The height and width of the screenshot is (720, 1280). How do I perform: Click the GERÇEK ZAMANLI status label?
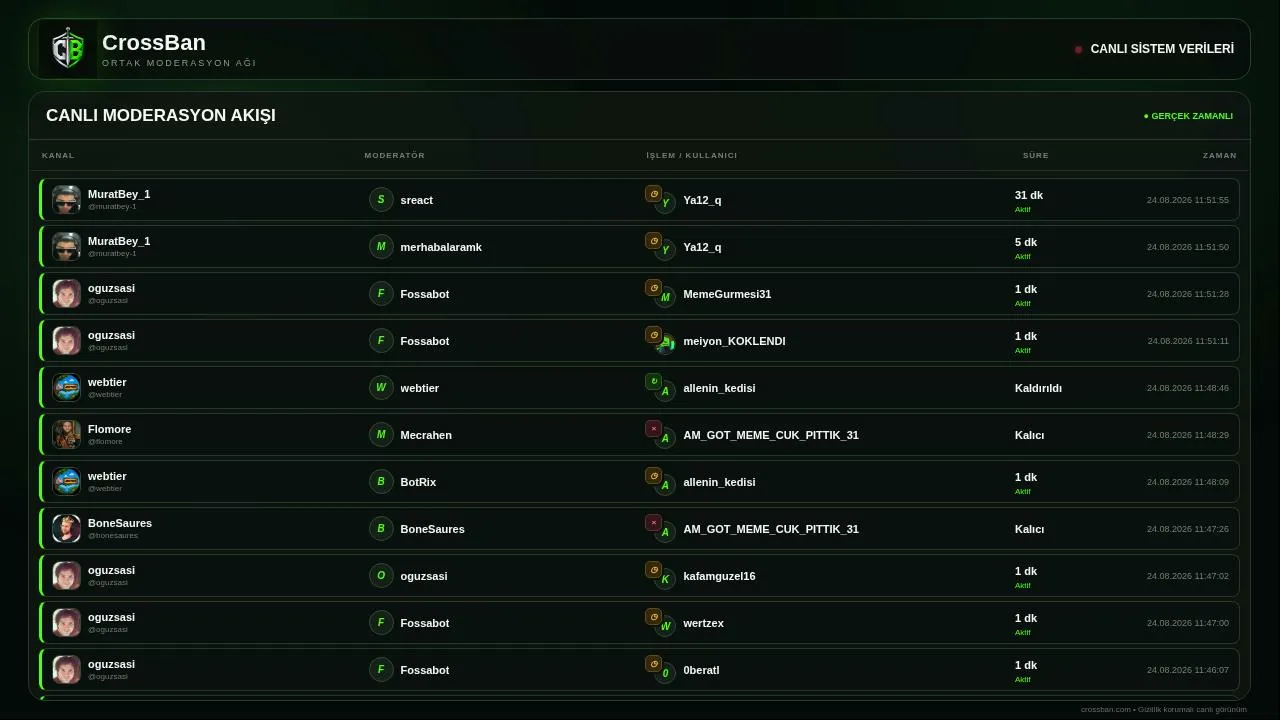point(1188,116)
